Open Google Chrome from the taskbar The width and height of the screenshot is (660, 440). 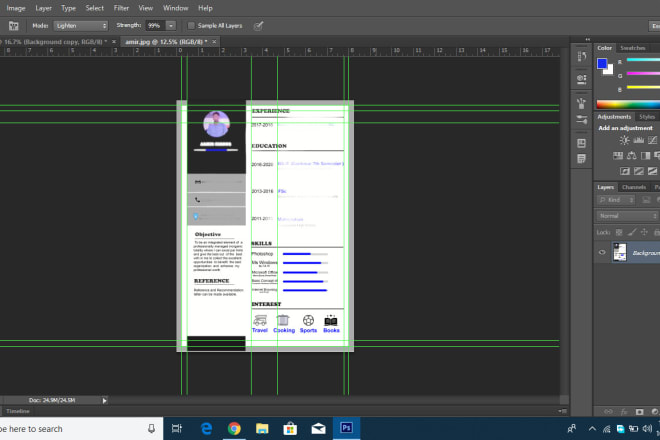click(x=234, y=429)
